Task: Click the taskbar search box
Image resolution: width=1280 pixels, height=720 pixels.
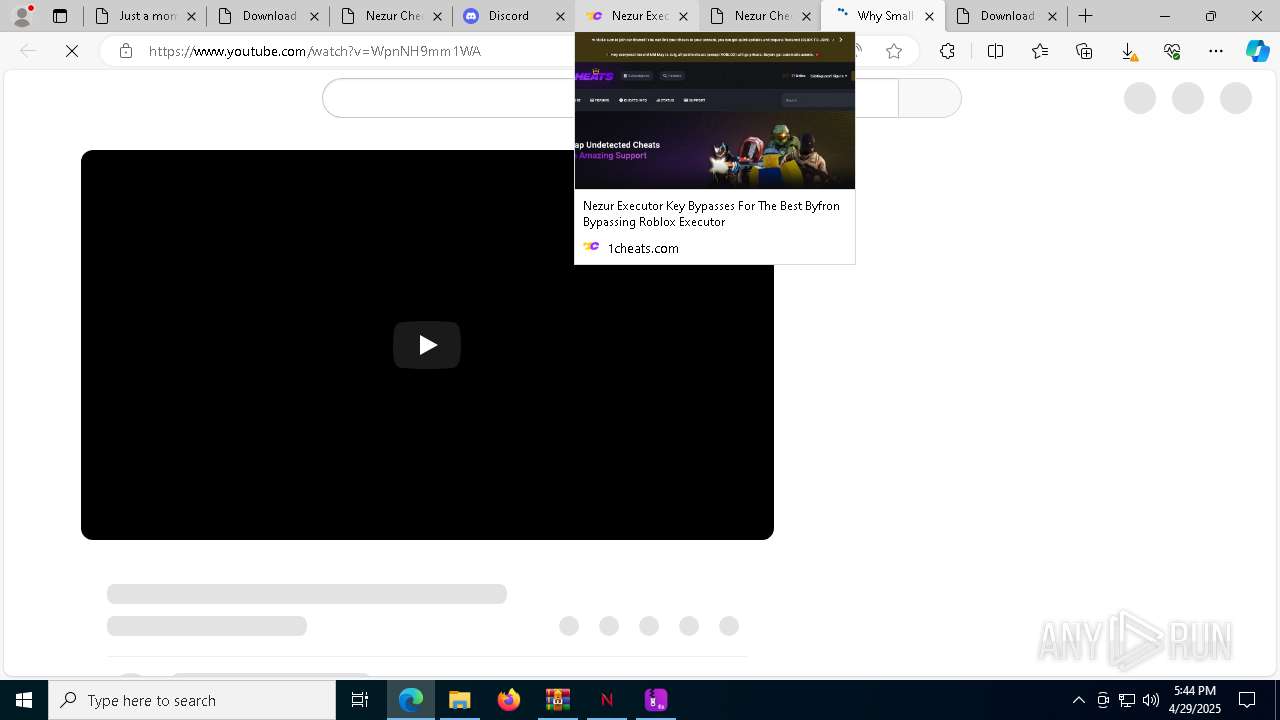Action: [x=192, y=700]
